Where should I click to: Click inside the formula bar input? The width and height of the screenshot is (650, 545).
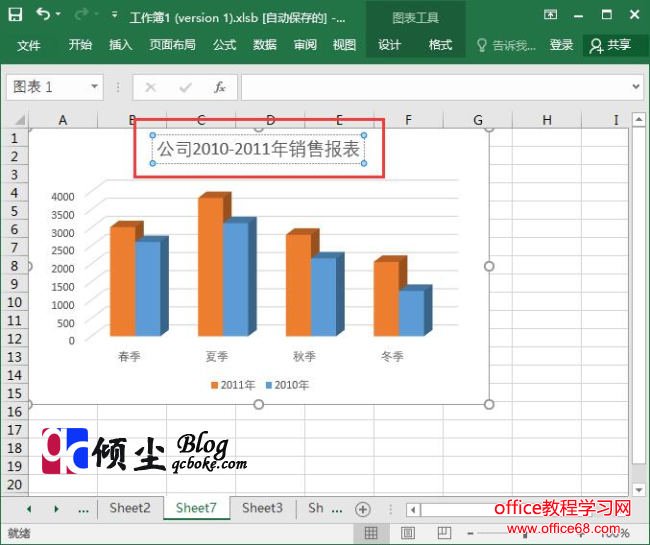coord(435,87)
